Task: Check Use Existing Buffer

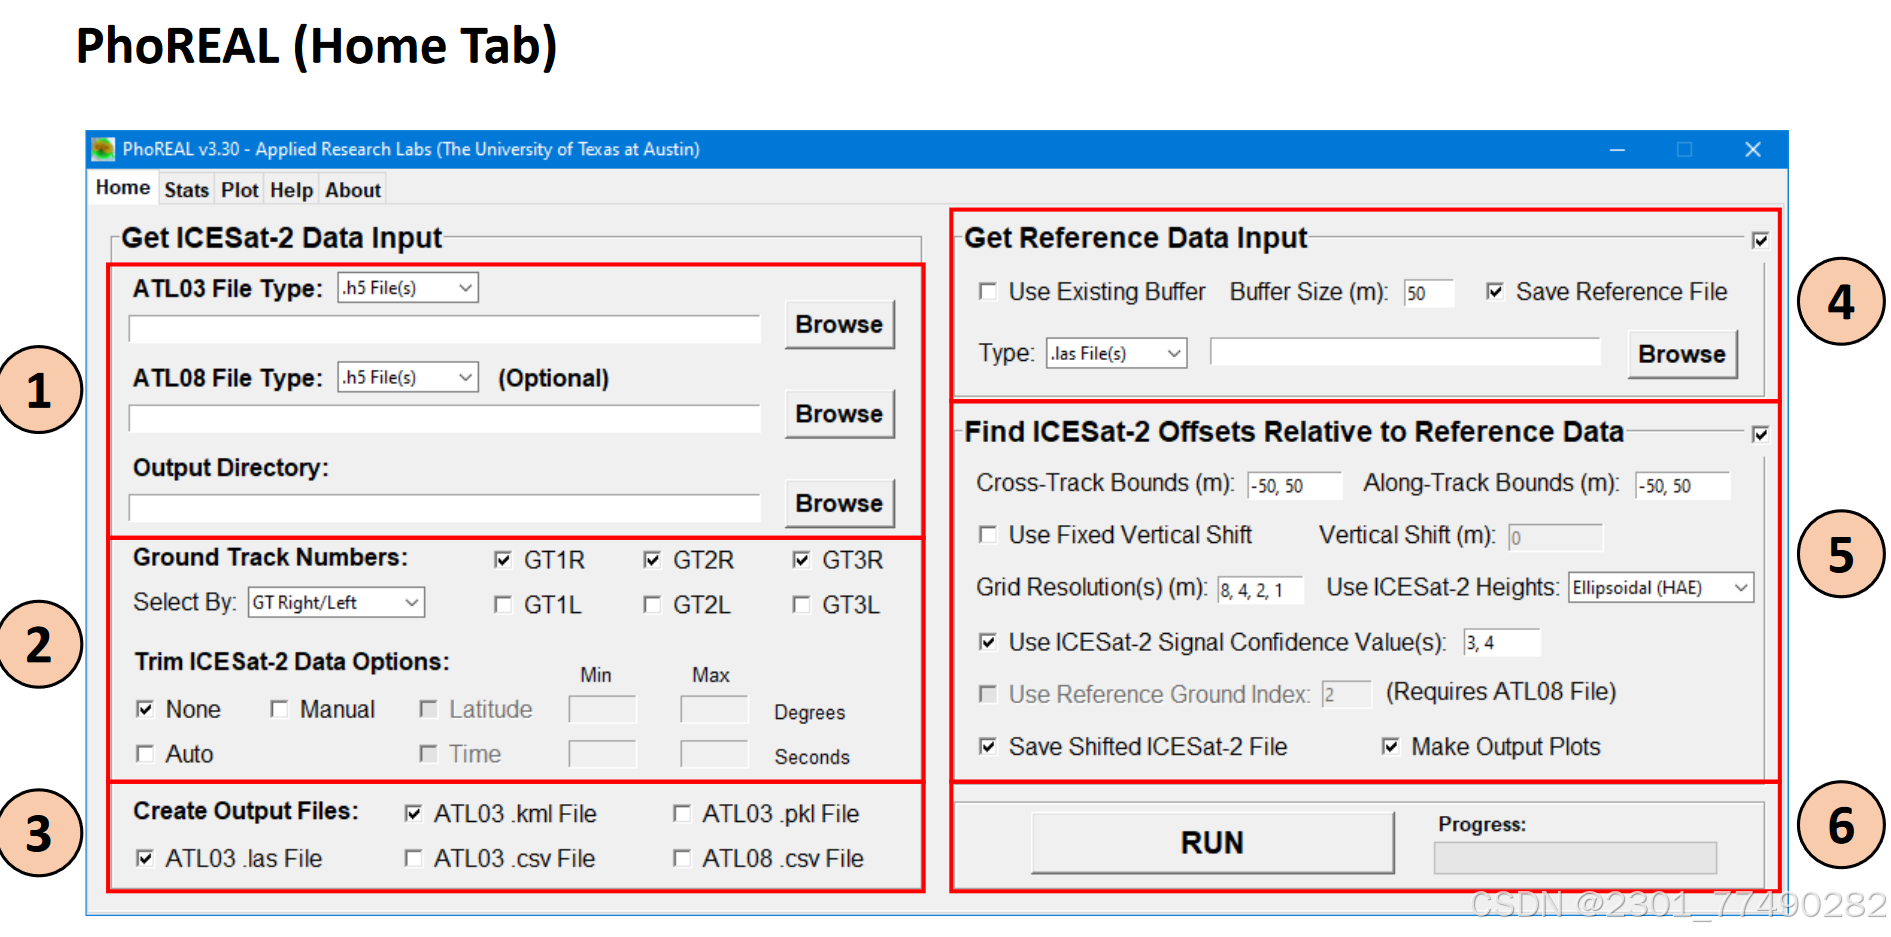Action: coord(988,291)
